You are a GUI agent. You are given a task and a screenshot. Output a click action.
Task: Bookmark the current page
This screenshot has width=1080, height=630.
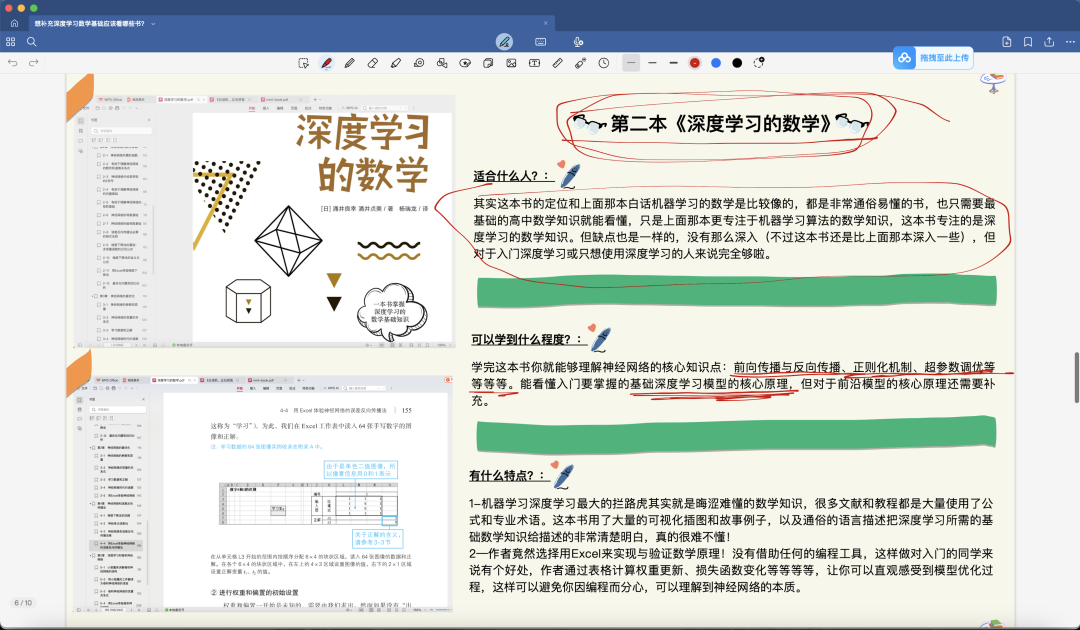click(x=1028, y=42)
